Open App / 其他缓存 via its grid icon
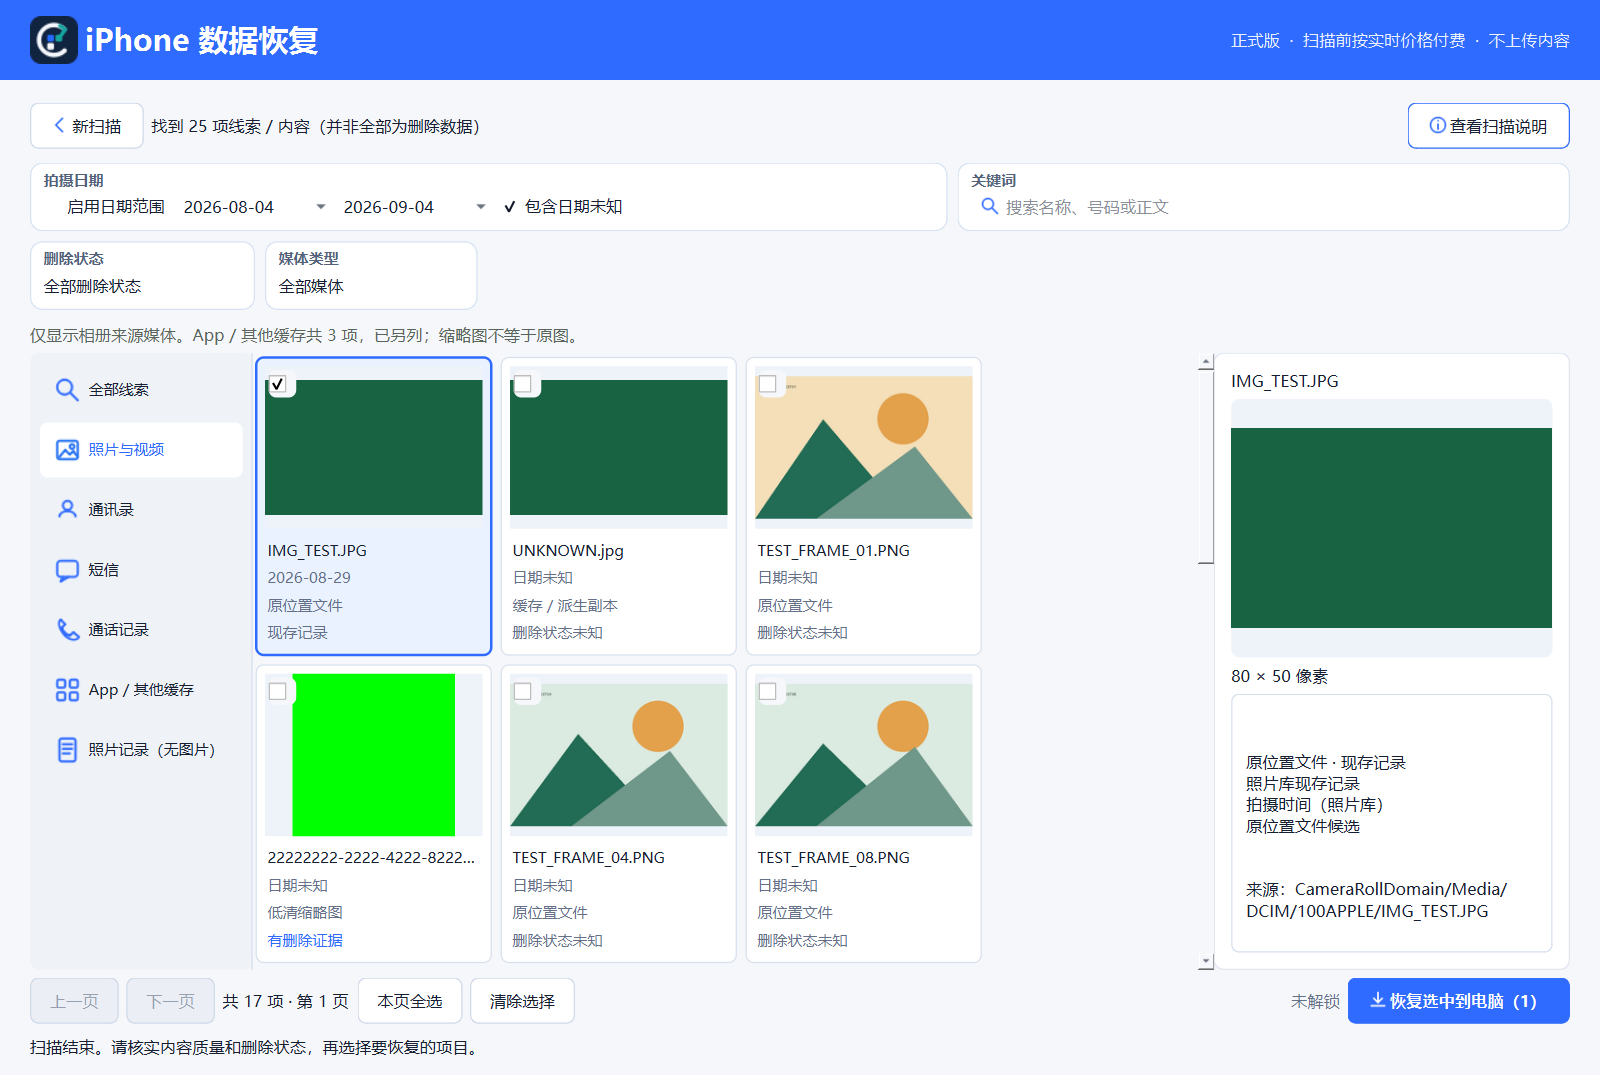Image resolution: width=1600 pixels, height=1075 pixels. point(67,690)
